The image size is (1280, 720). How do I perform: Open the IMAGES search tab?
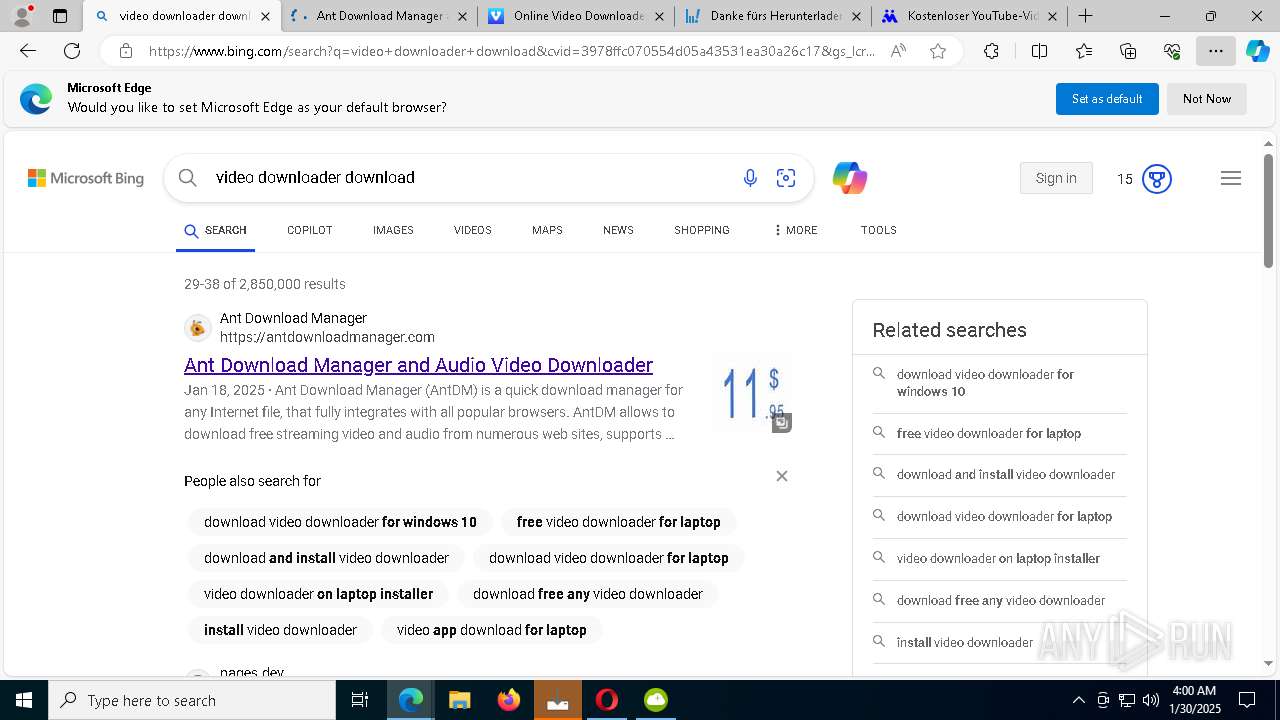click(x=393, y=230)
